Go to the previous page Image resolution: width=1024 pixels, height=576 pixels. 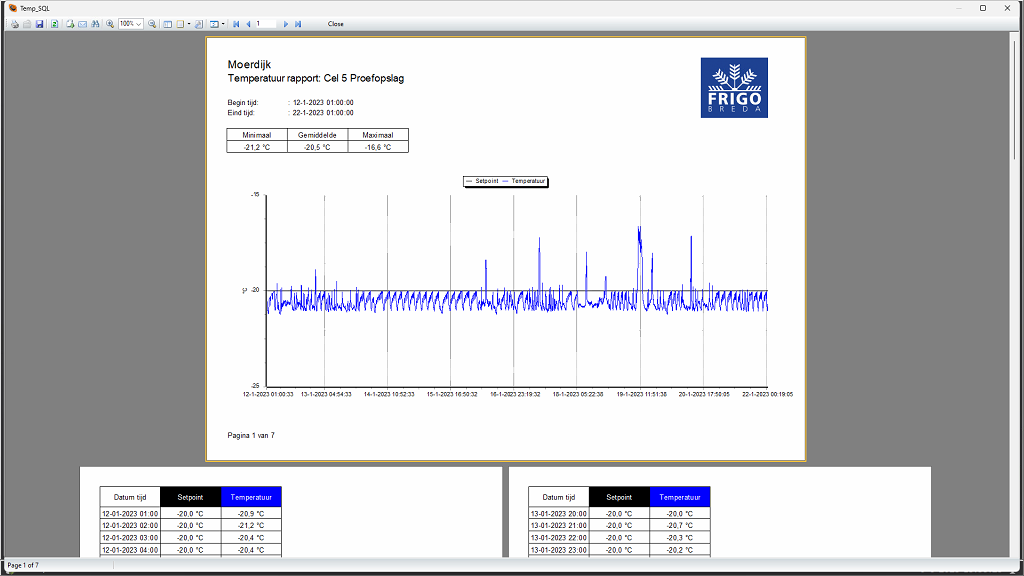(x=248, y=24)
